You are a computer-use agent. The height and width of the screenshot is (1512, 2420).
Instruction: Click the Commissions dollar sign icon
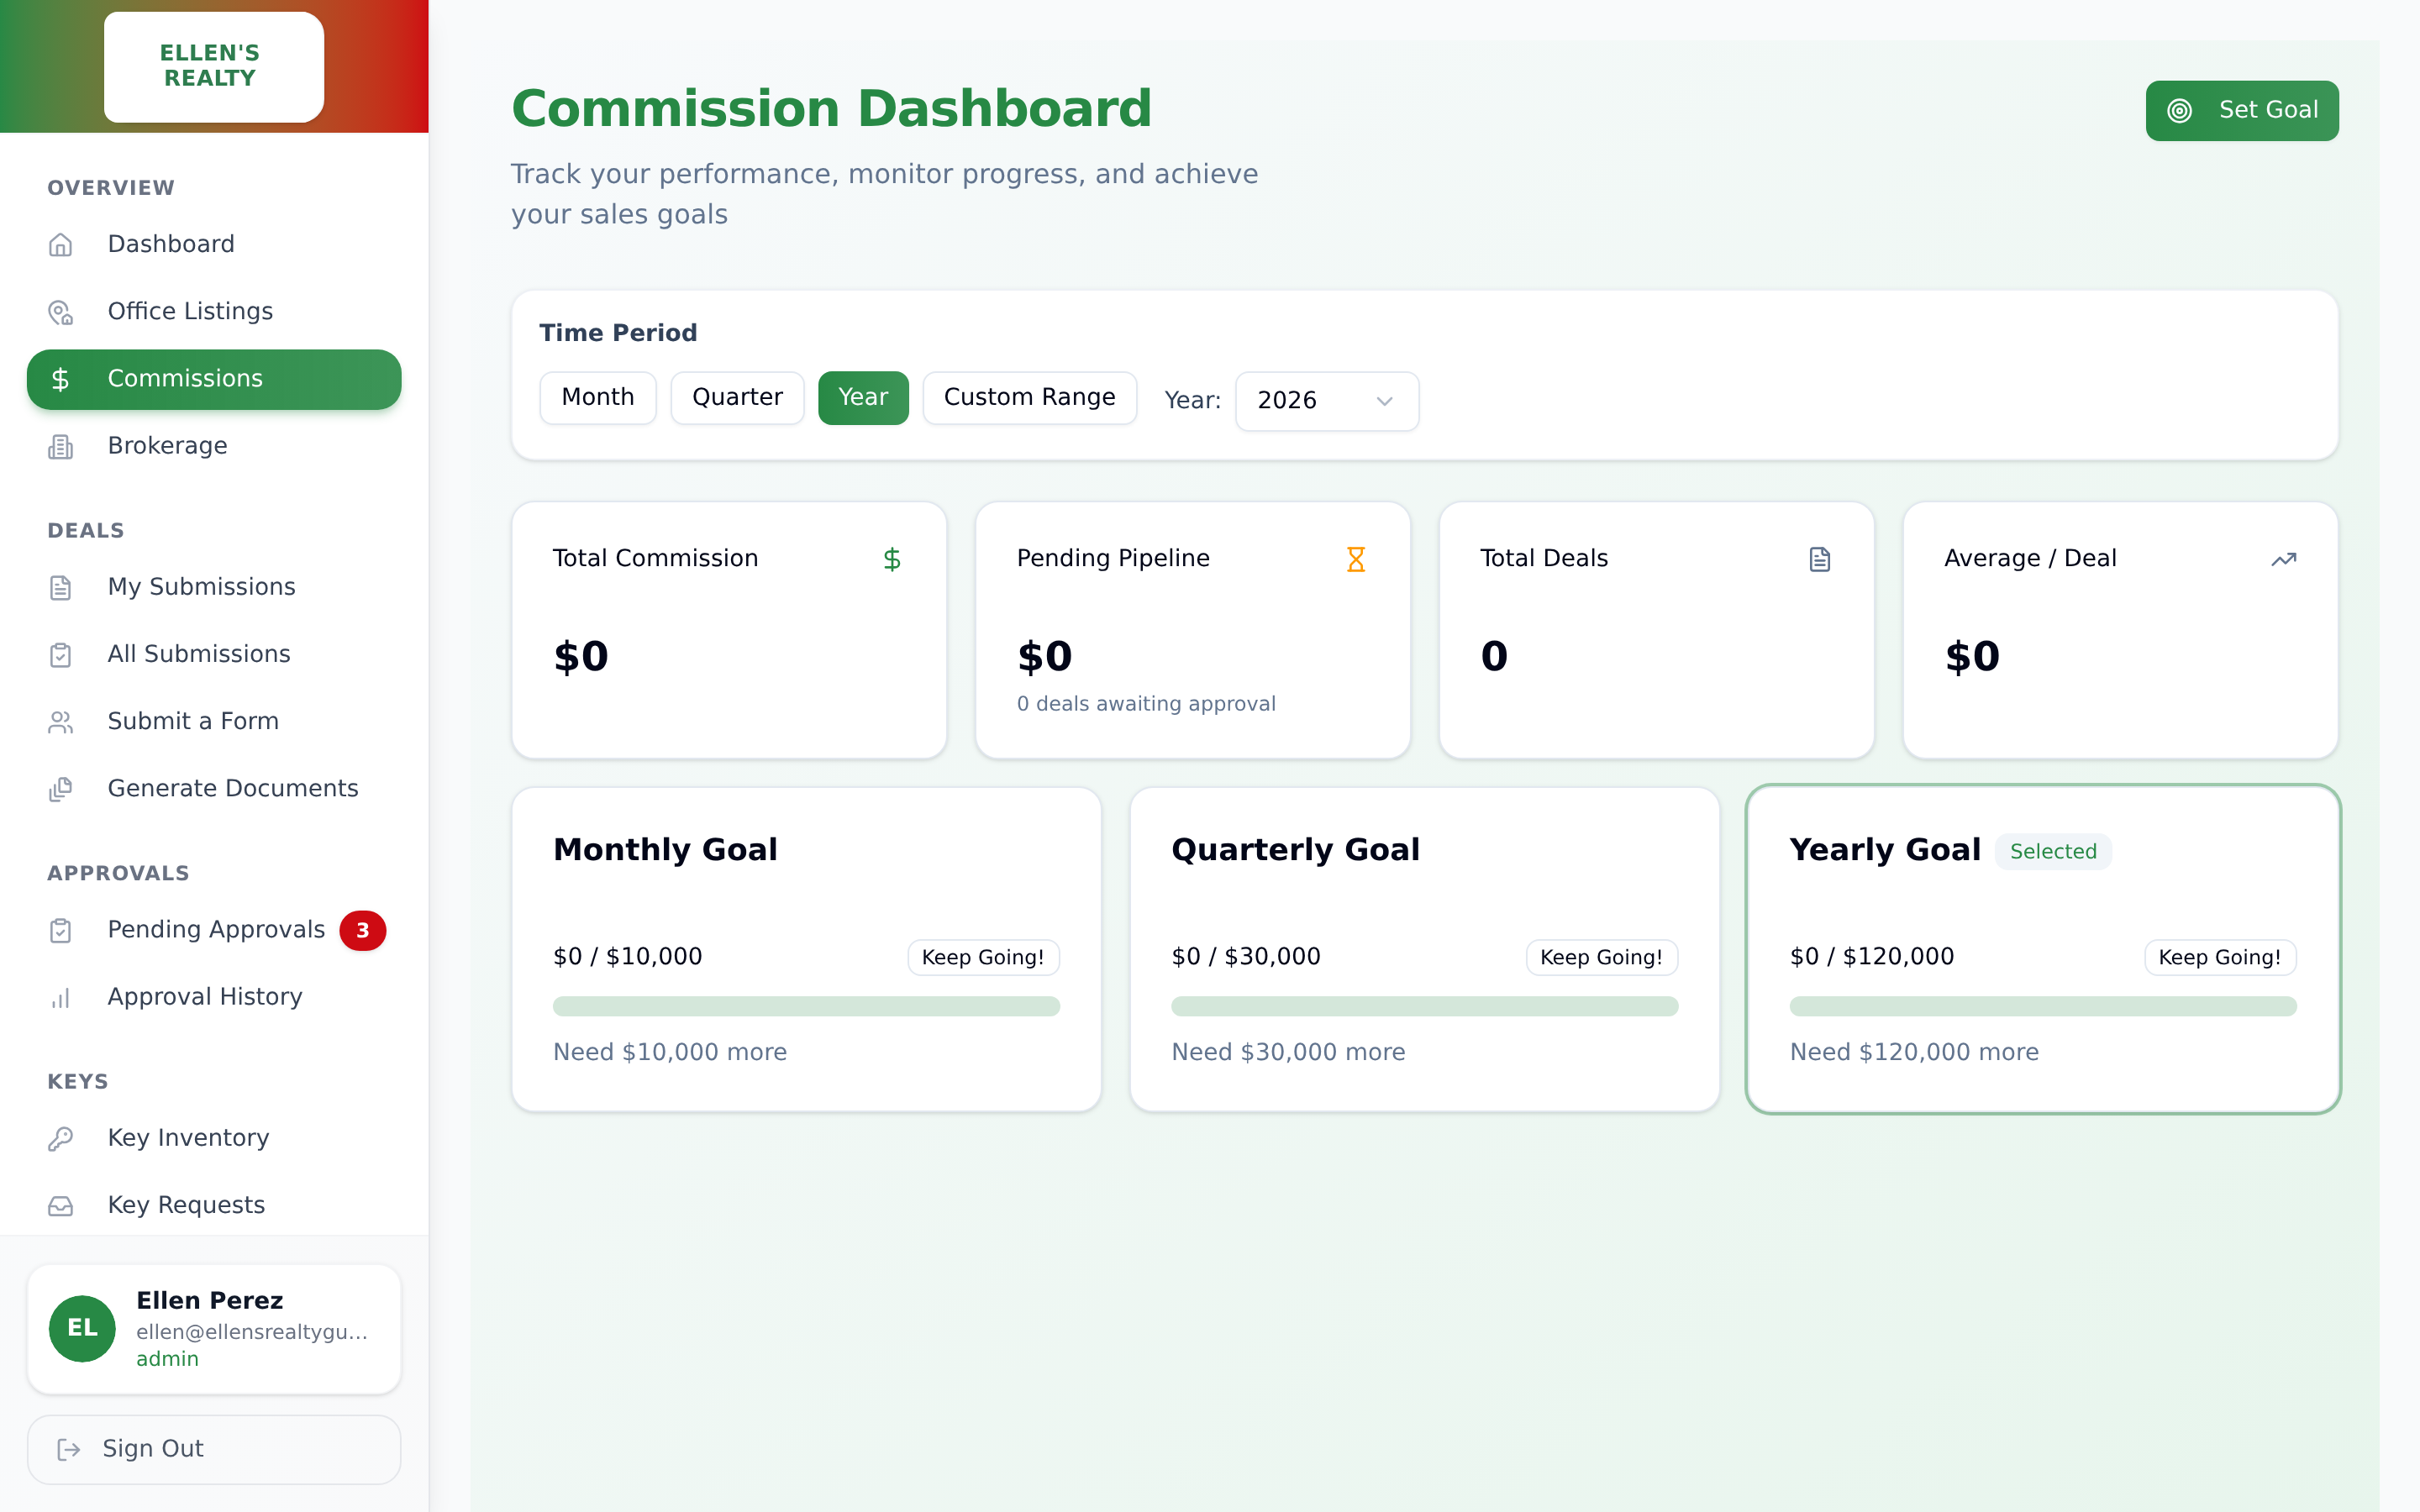click(61, 379)
